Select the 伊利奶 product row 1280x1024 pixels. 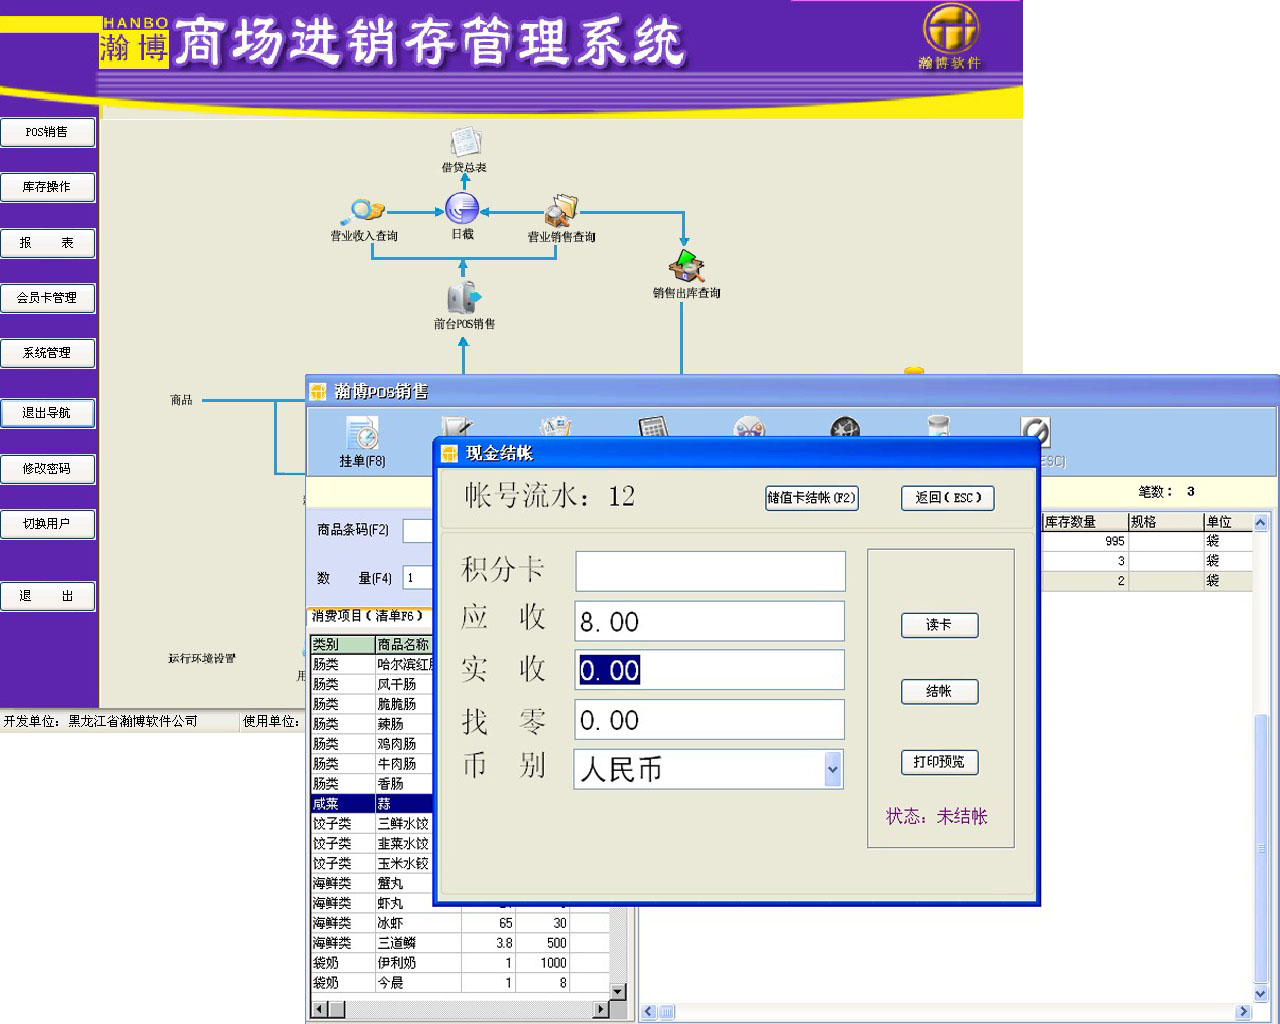459,963
